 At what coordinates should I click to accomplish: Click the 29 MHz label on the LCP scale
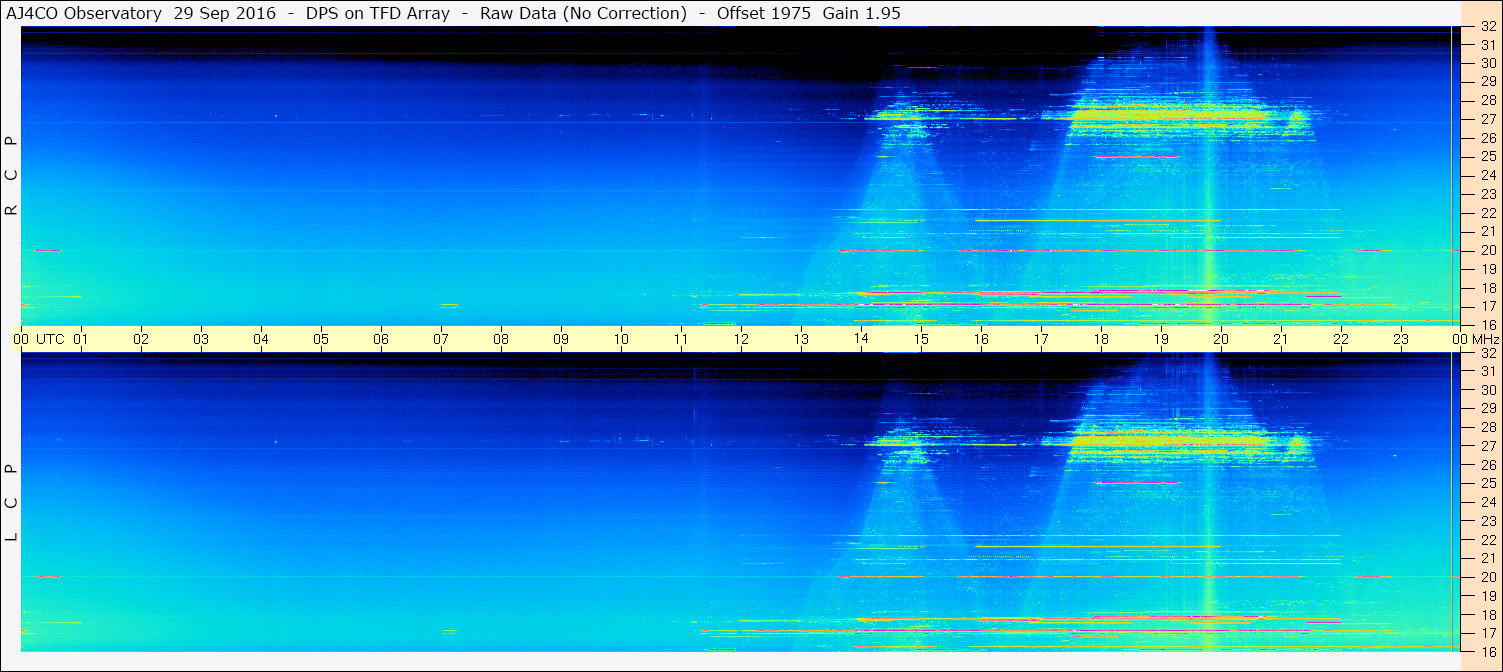click(x=1488, y=409)
